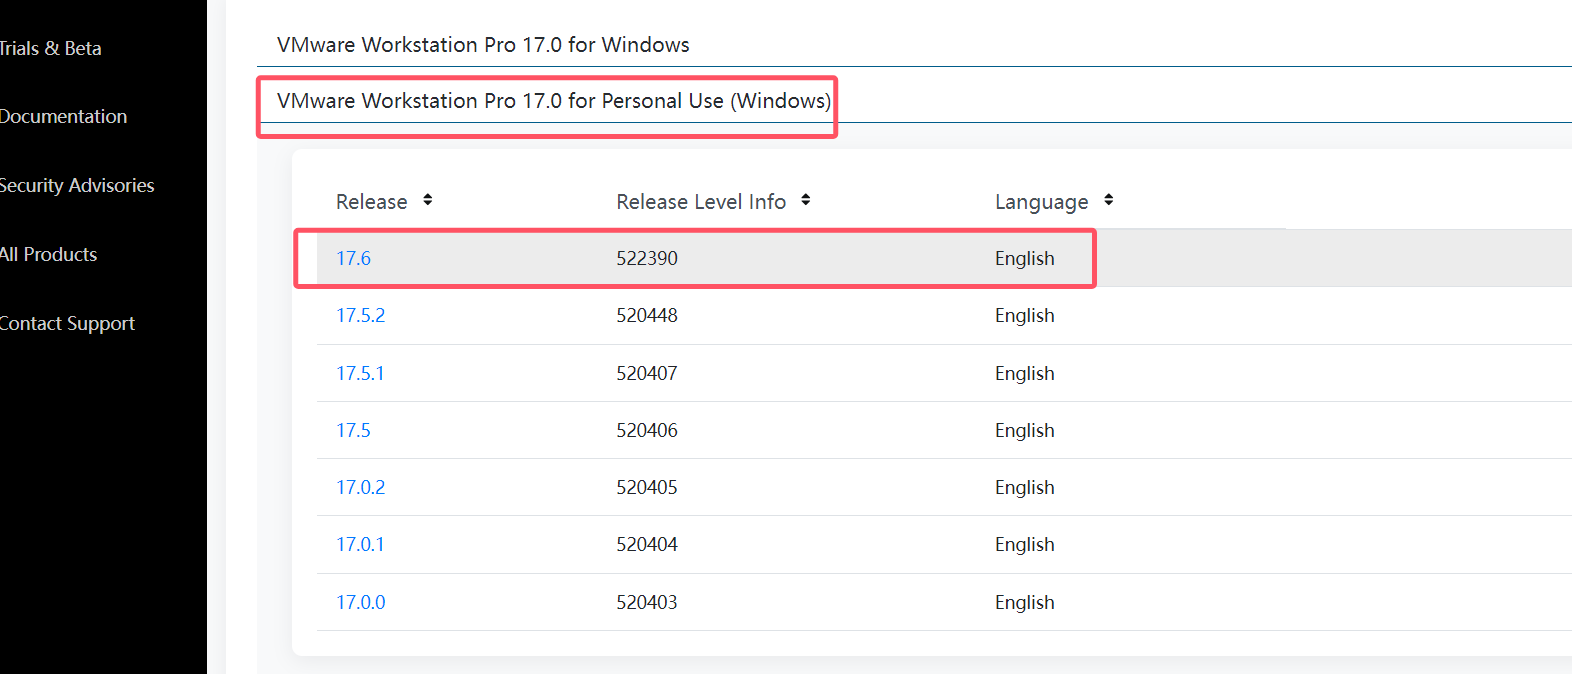
Task: Open release 17.0.2 link
Action: (x=360, y=487)
